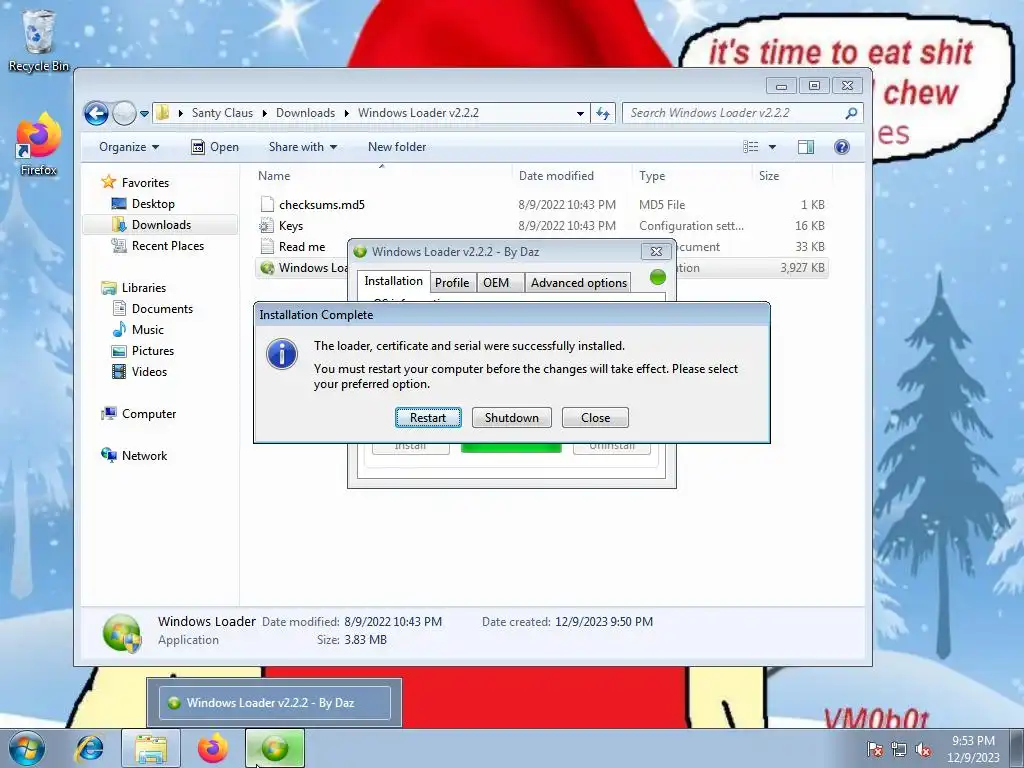
Task: Toggle the preview pane icon
Action: [x=806, y=147]
